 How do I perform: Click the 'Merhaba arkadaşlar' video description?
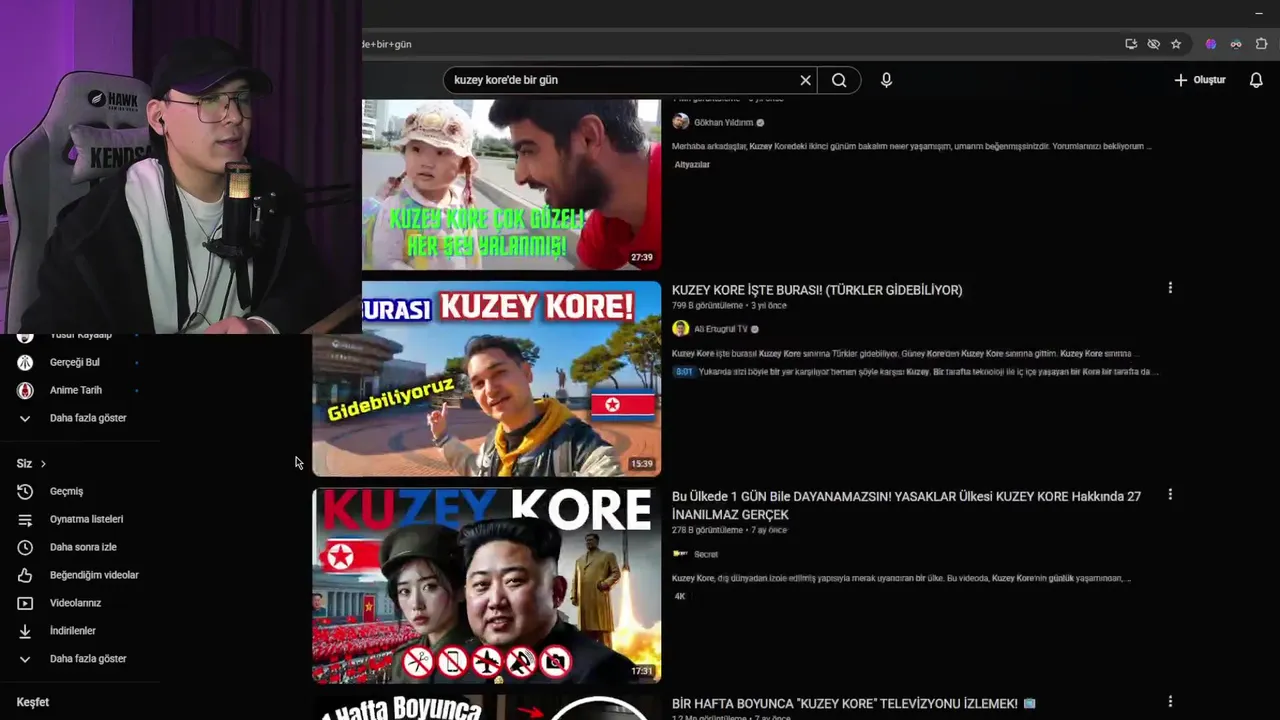coord(912,146)
